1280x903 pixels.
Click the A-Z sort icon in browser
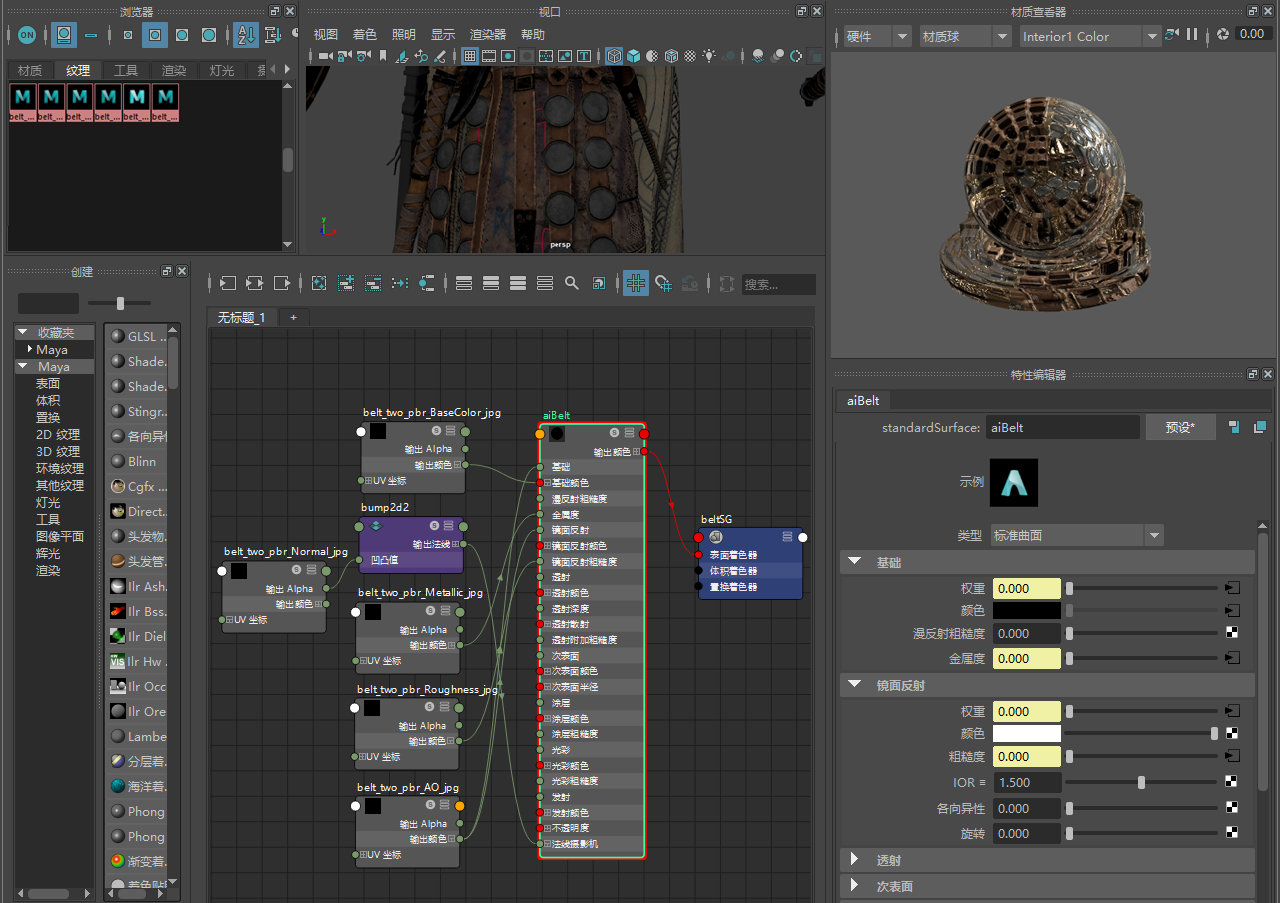click(x=246, y=35)
